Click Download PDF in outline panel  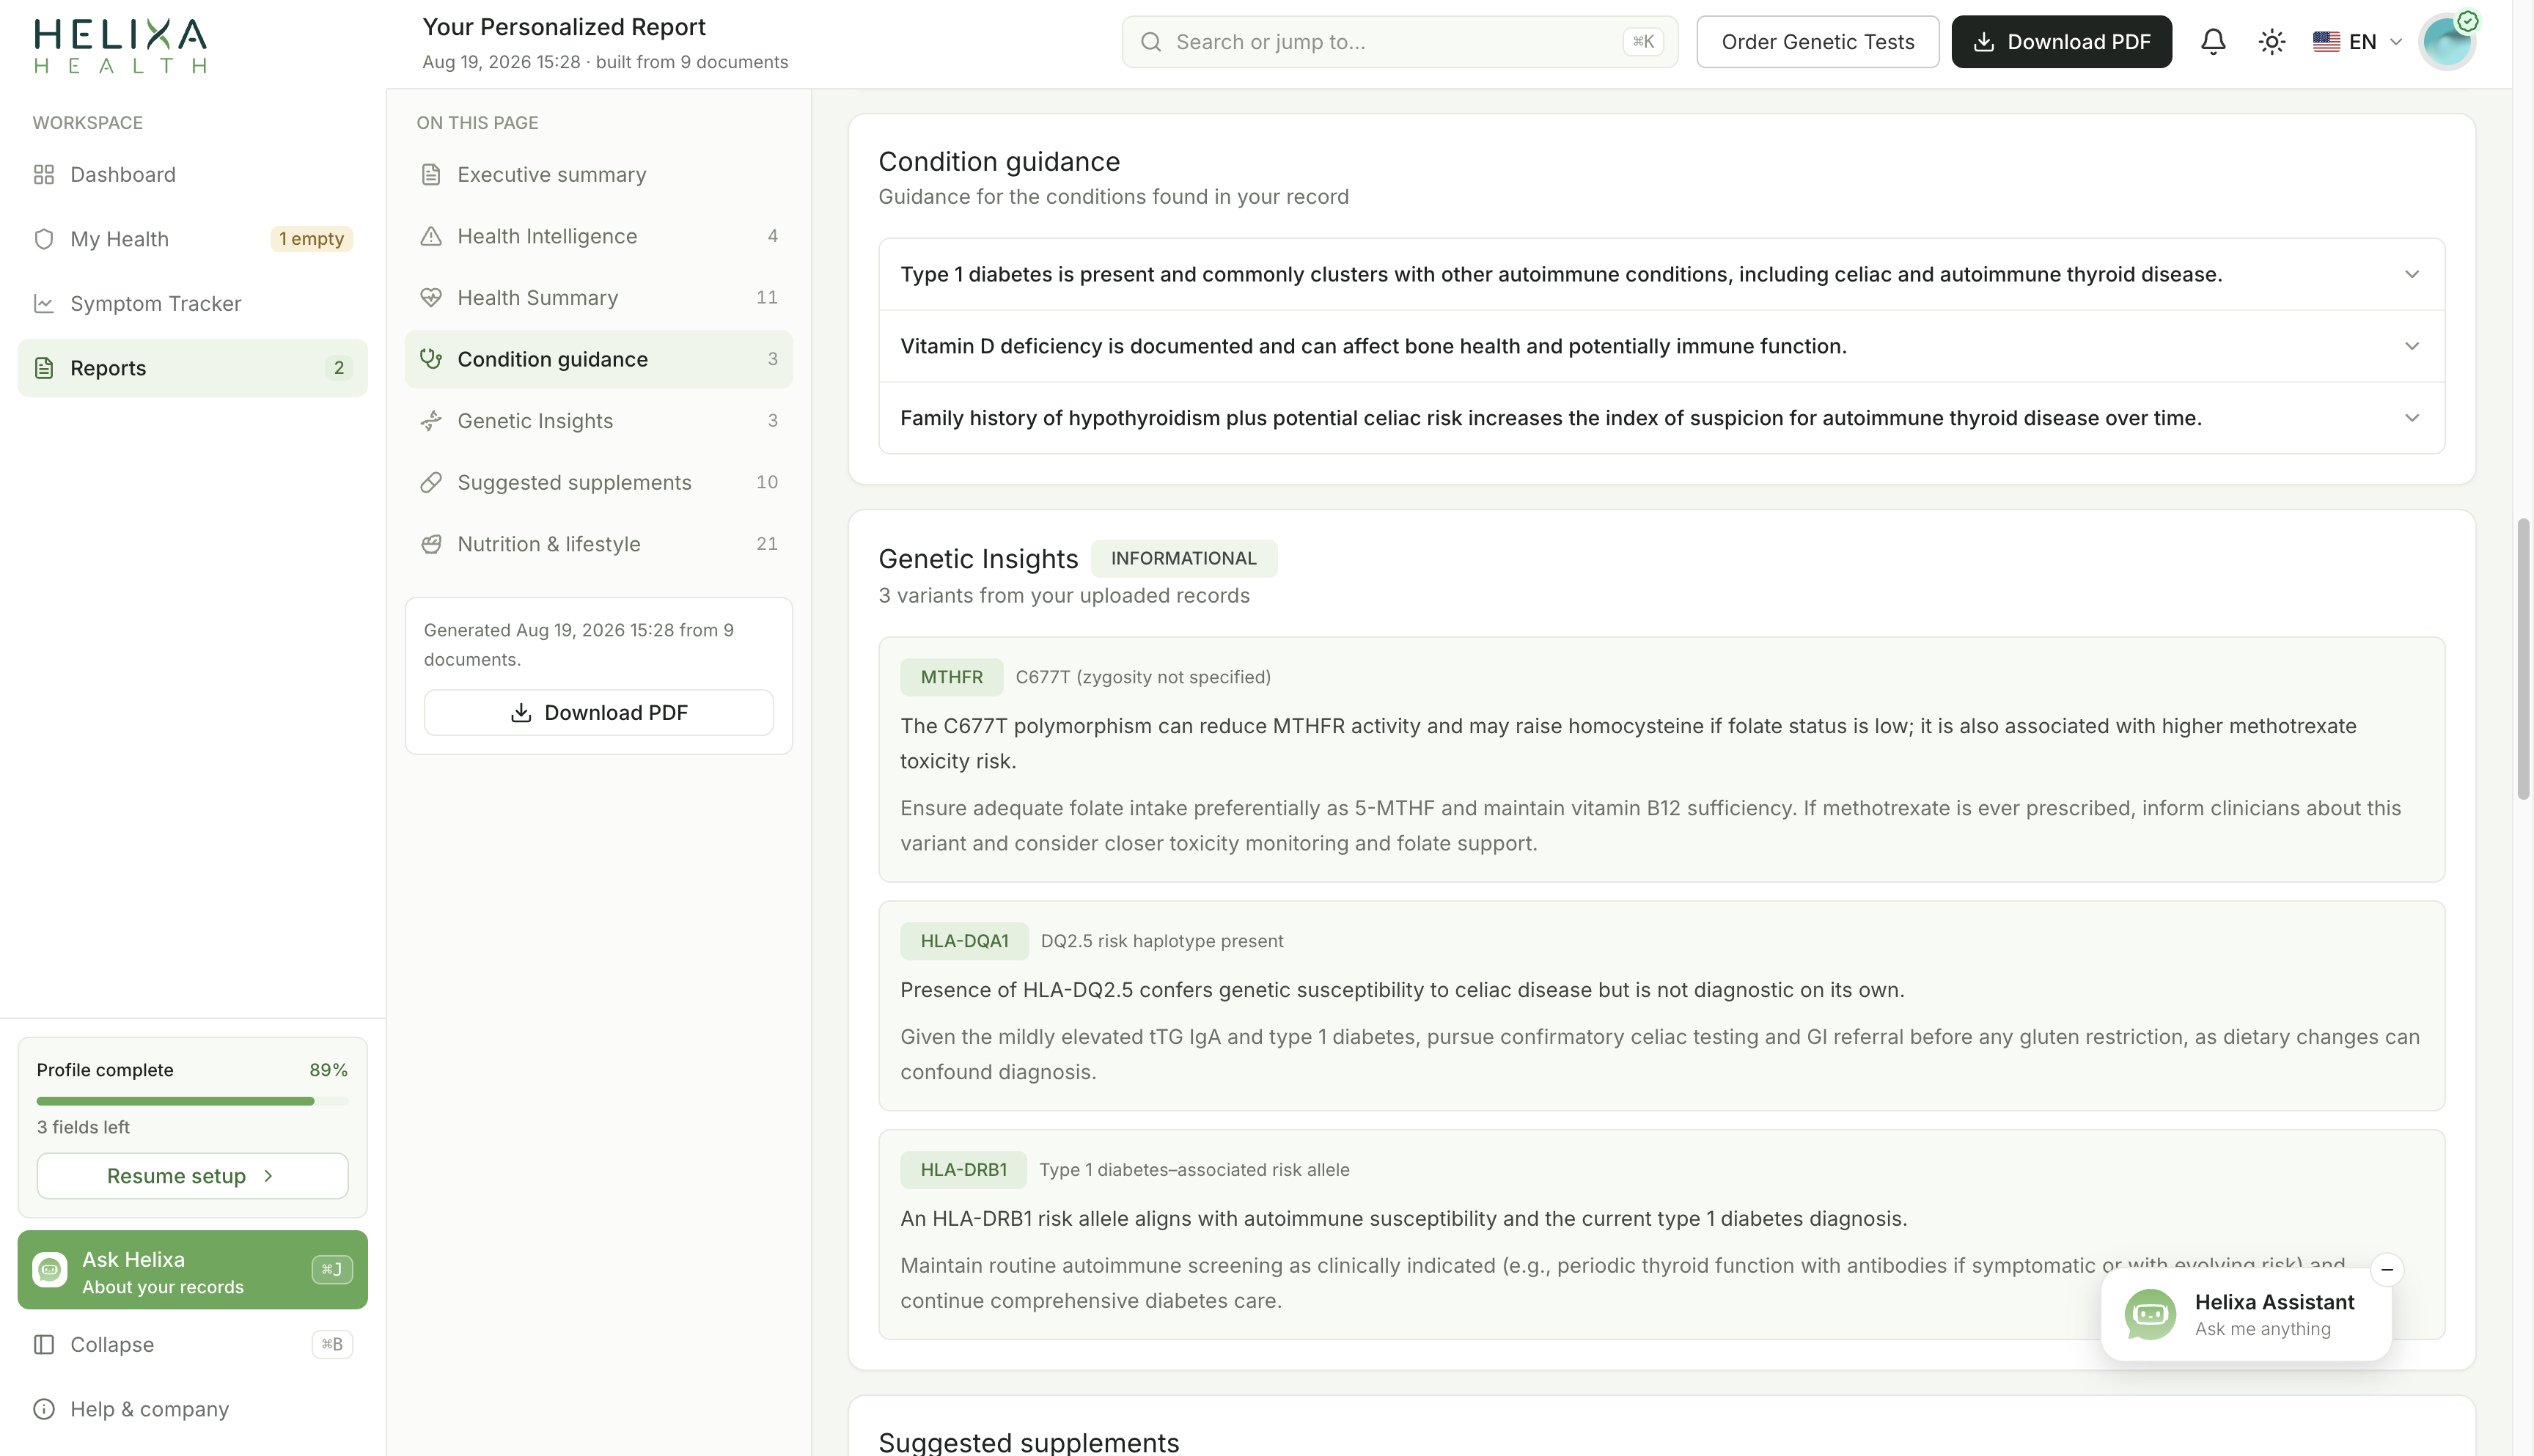[598, 713]
